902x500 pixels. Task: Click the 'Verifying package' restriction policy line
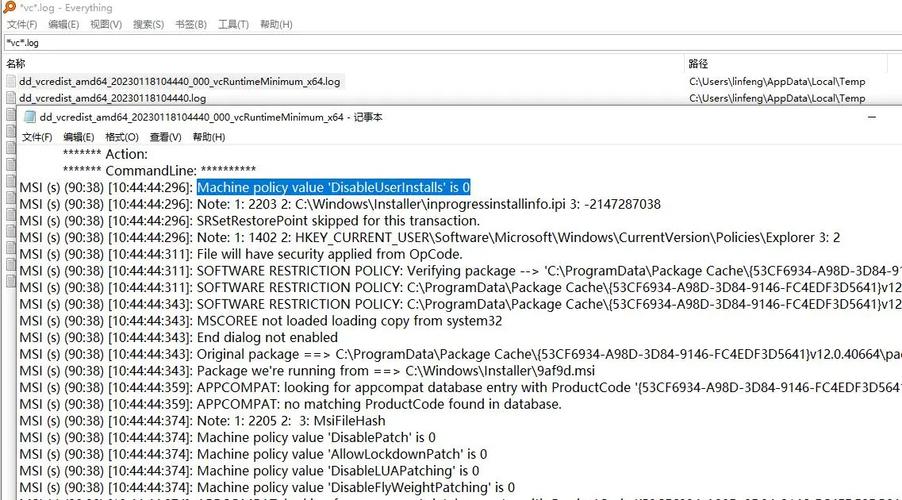click(460, 271)
